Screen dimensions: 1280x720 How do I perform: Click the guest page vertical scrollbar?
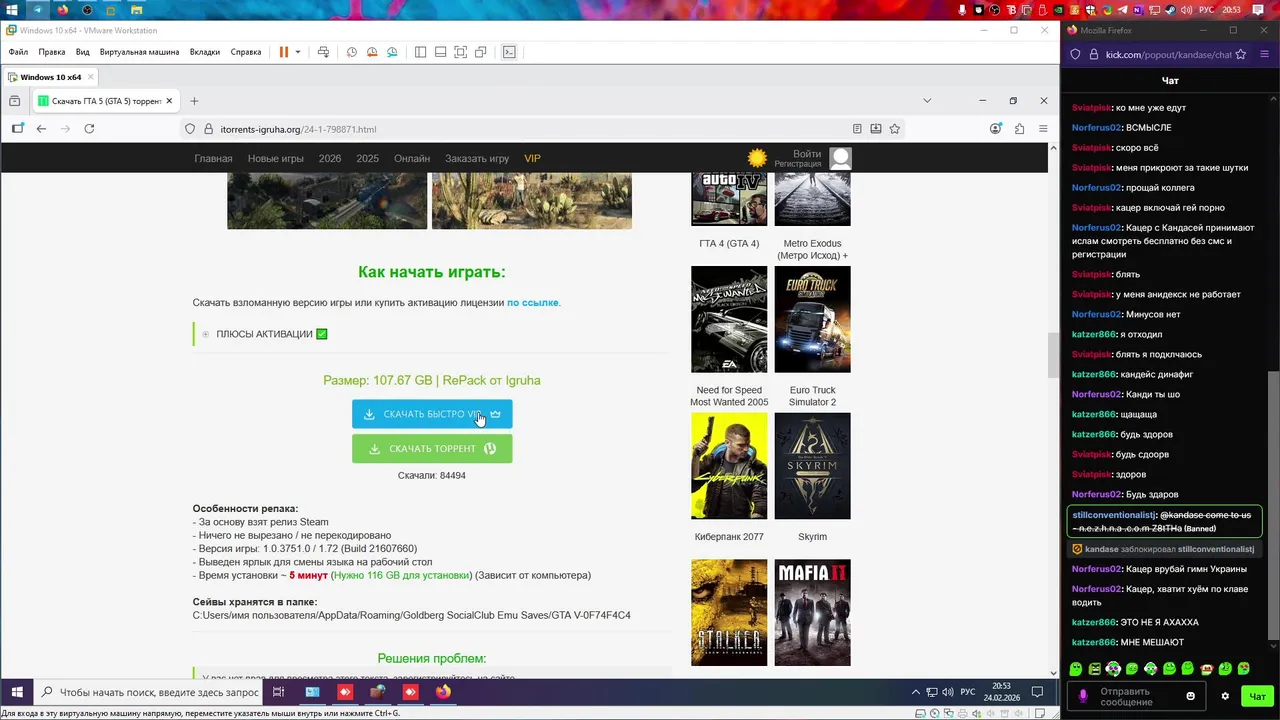pos(1053,355)
